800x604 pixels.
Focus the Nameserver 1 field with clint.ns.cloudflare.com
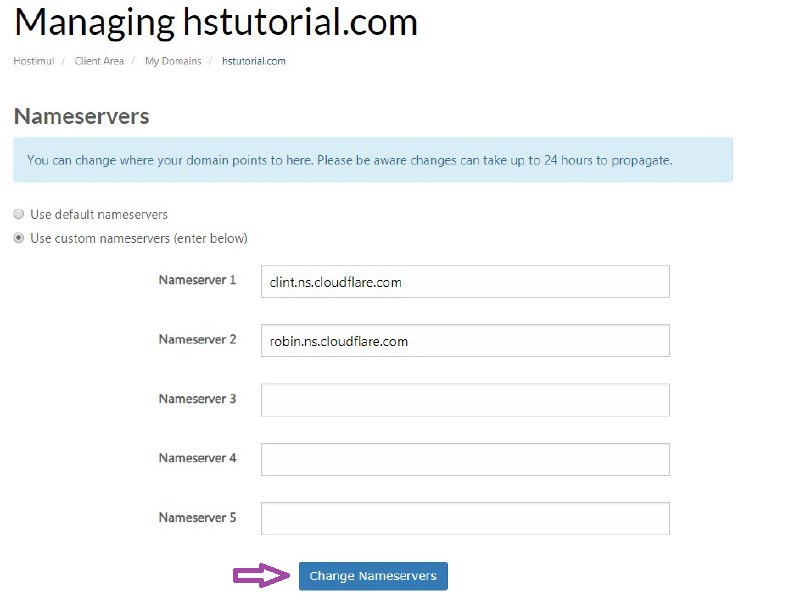coord(465,282)
